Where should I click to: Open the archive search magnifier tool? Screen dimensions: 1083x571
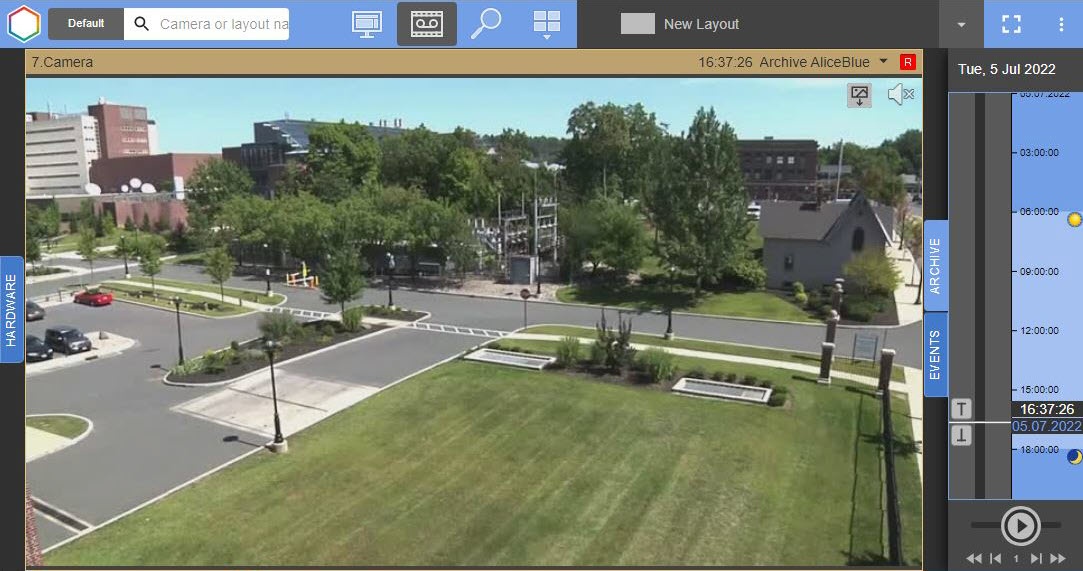(x=486, y=24)
